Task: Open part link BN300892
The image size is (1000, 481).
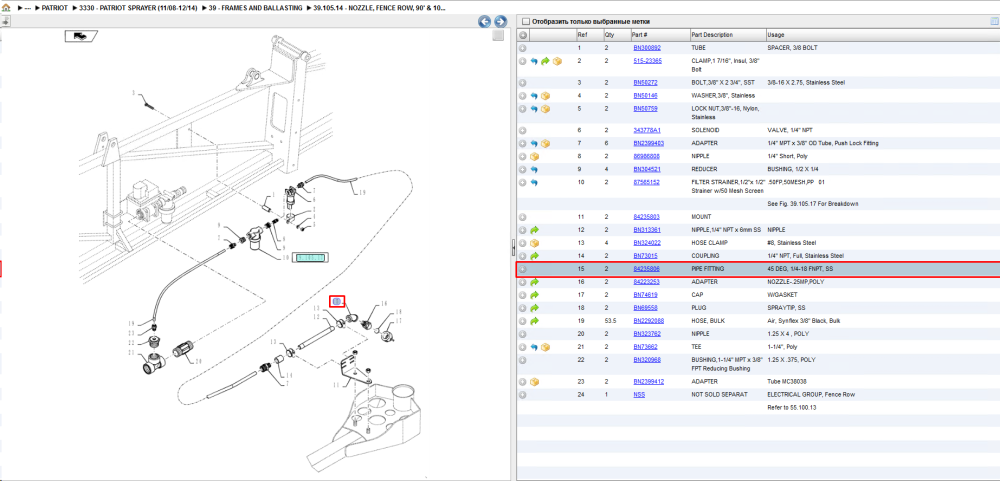Action: (x=647, y=48)
